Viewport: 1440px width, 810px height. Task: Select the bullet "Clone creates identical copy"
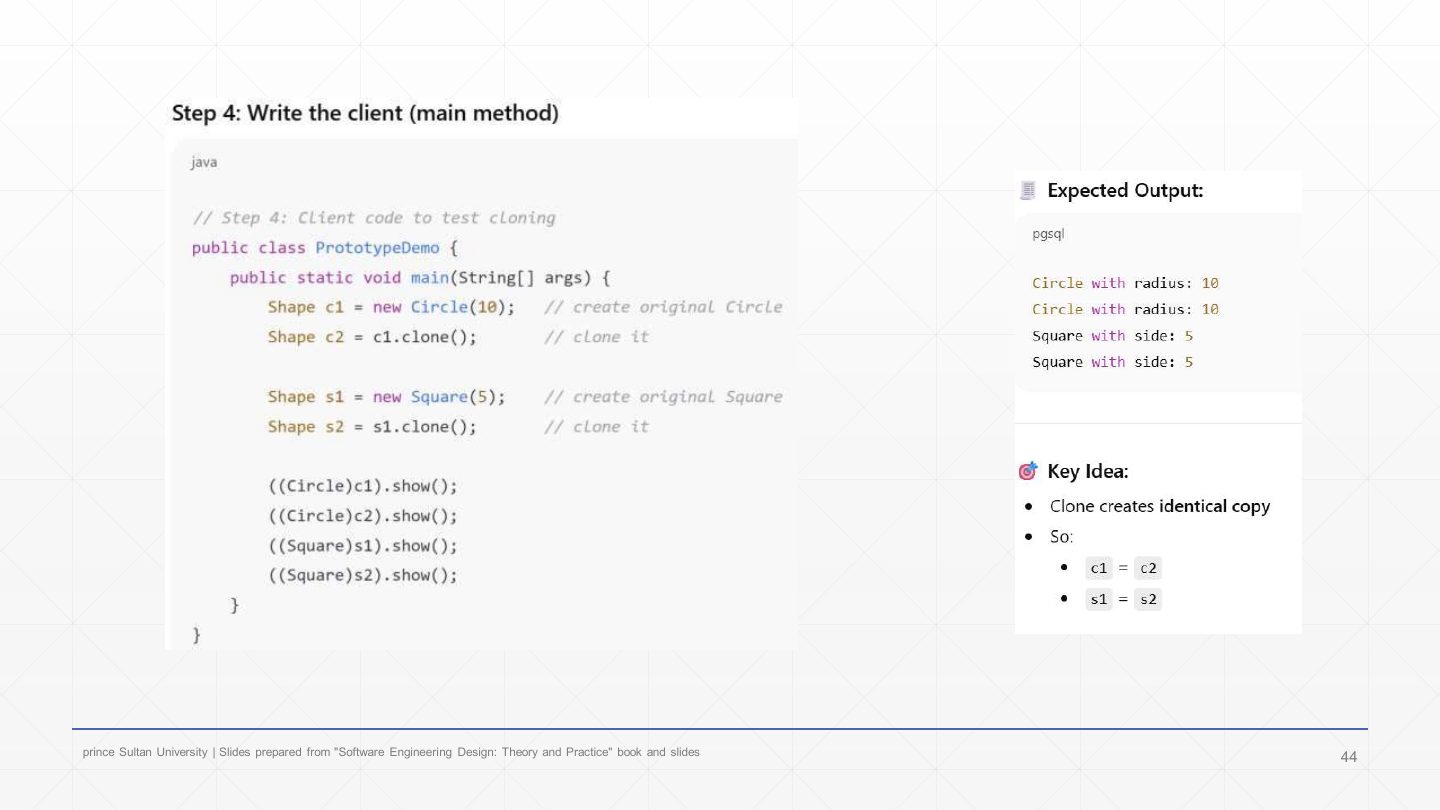click(x=1160, y=506)
